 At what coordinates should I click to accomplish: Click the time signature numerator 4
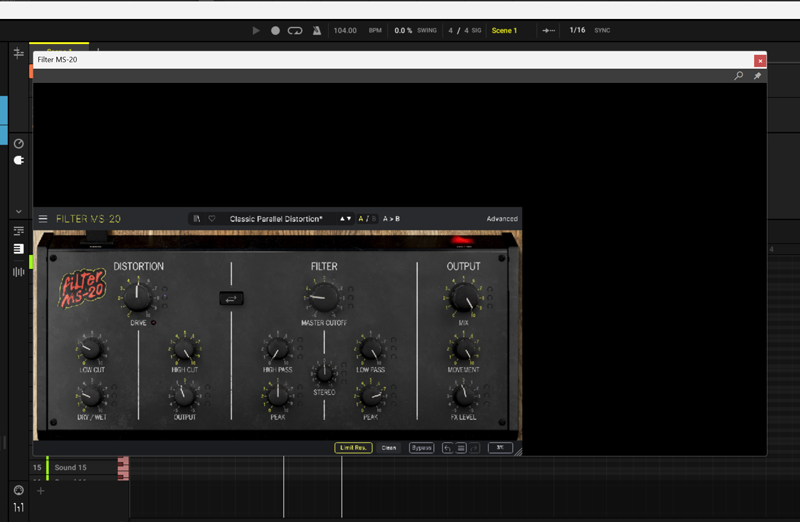click(x=451, y=31)
